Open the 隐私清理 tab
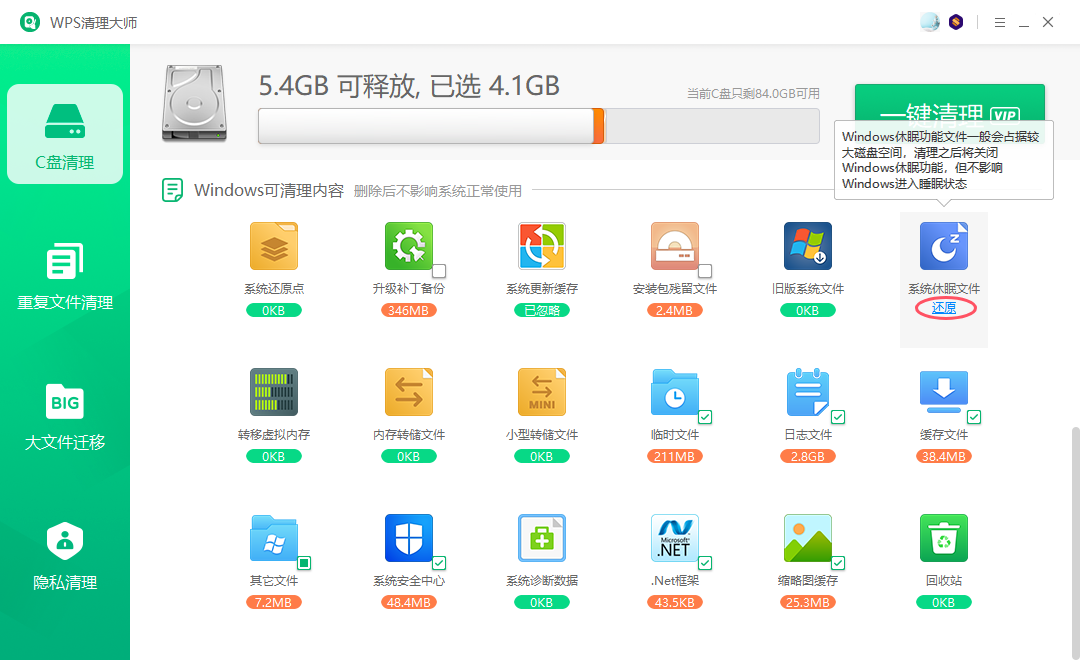The image size is (1080, 660). pos(65,556)
